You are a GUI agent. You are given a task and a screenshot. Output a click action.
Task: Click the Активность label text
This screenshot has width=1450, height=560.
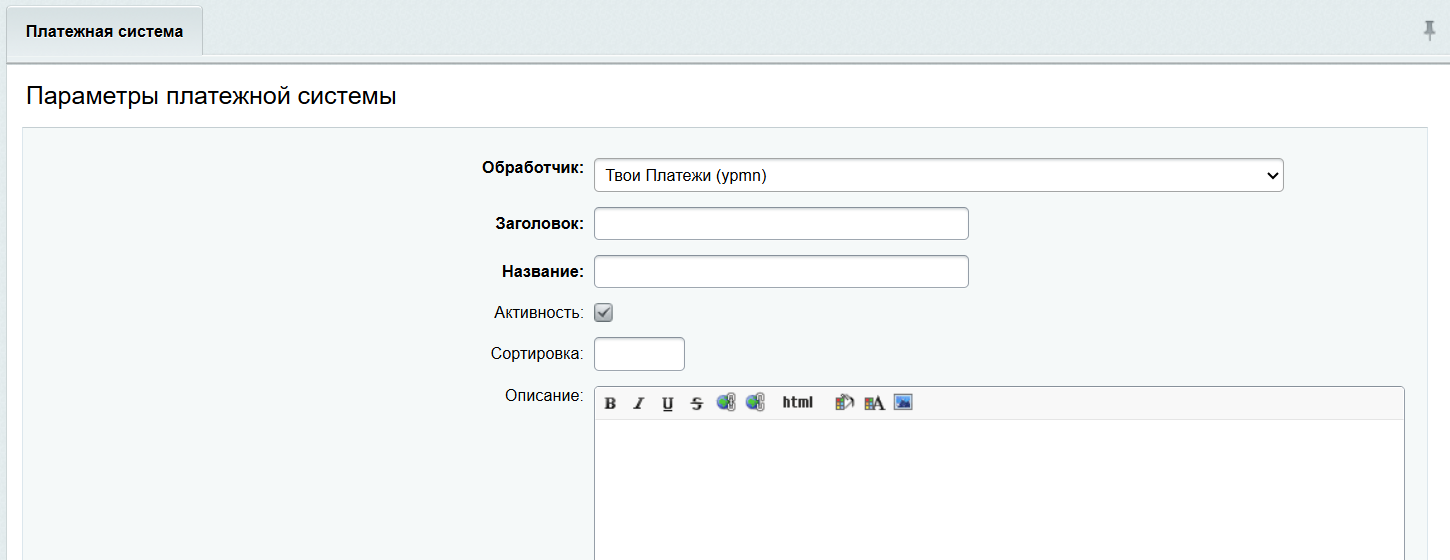538,313
